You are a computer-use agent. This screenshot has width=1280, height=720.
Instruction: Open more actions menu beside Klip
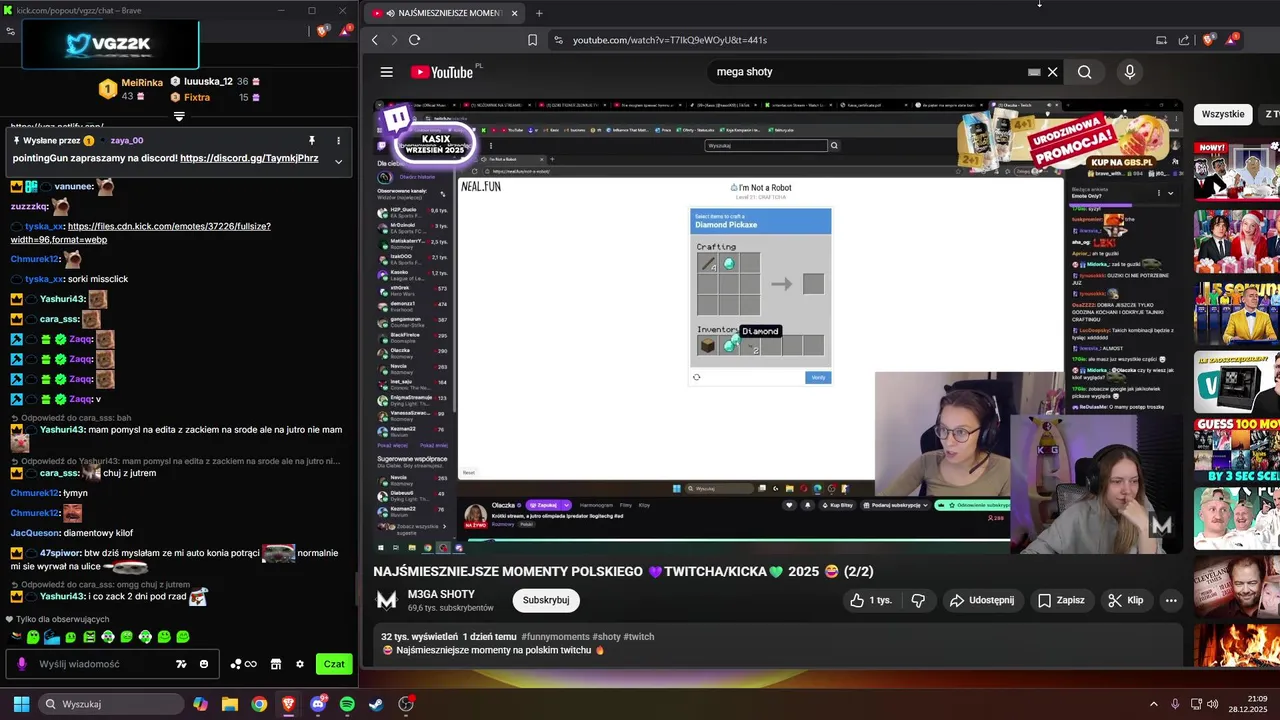point(1171,600)
